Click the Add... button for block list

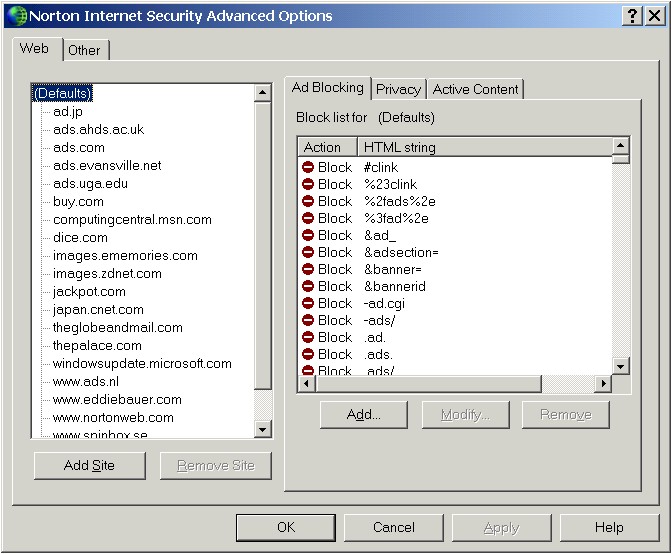364,415
